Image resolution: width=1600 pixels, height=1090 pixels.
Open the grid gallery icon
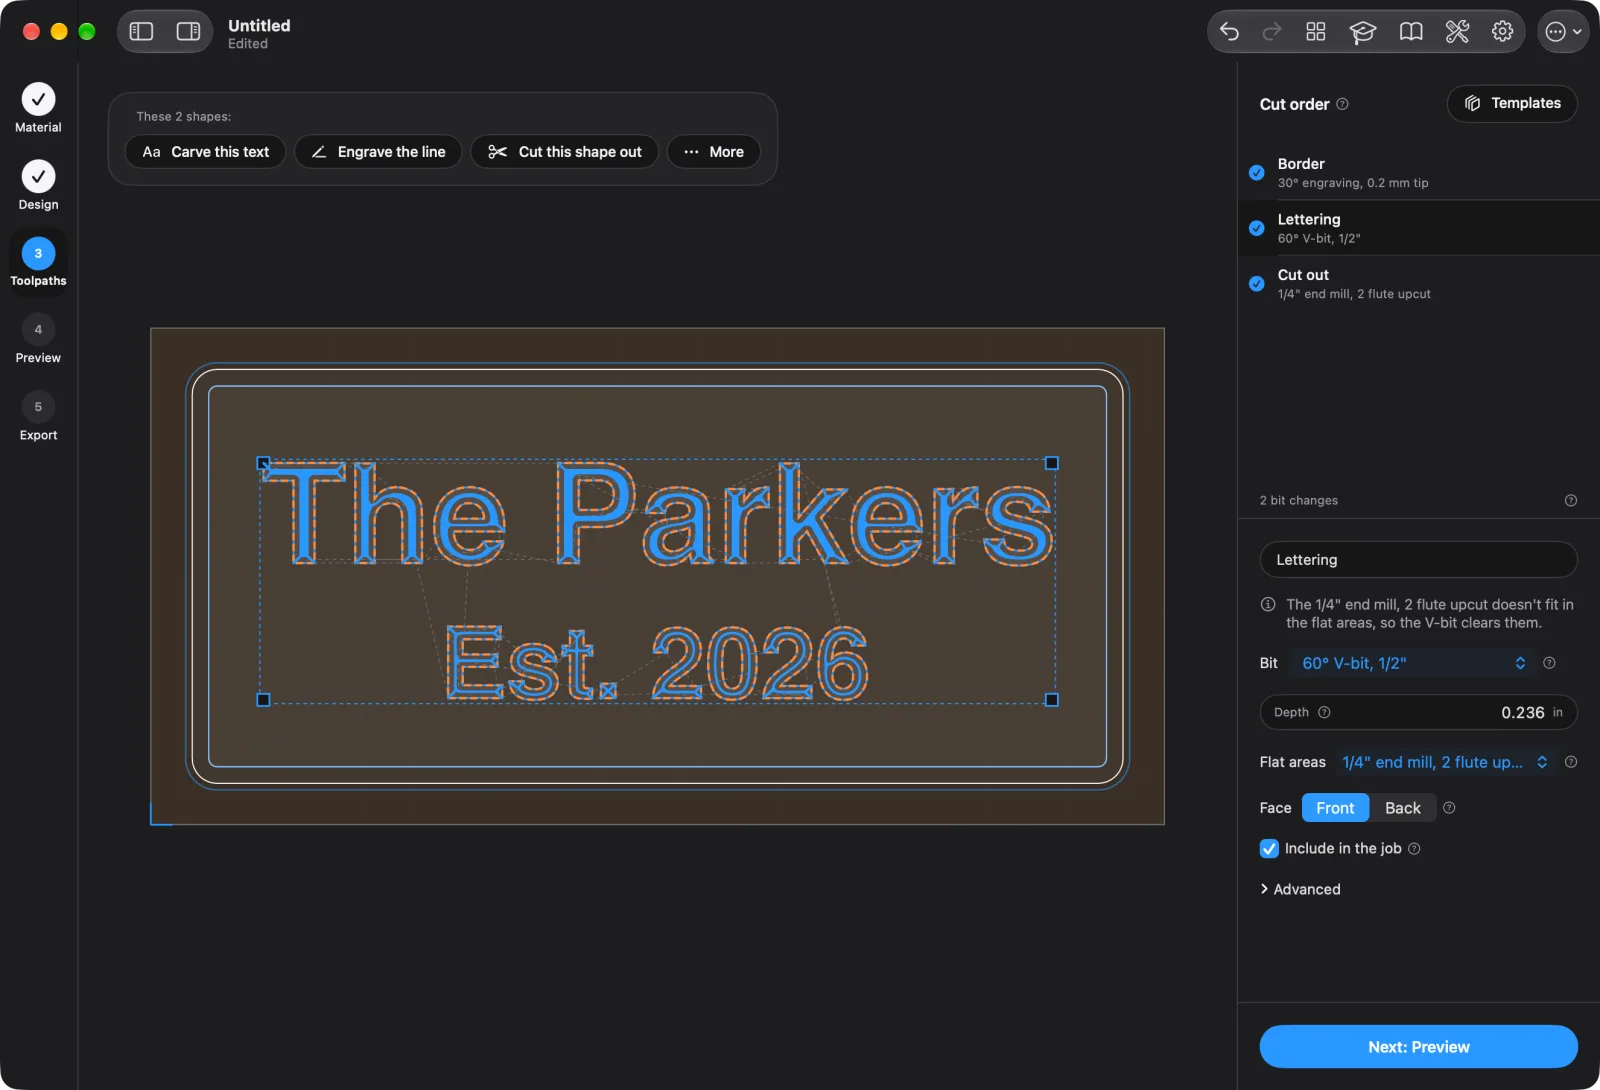[1316, 32]
